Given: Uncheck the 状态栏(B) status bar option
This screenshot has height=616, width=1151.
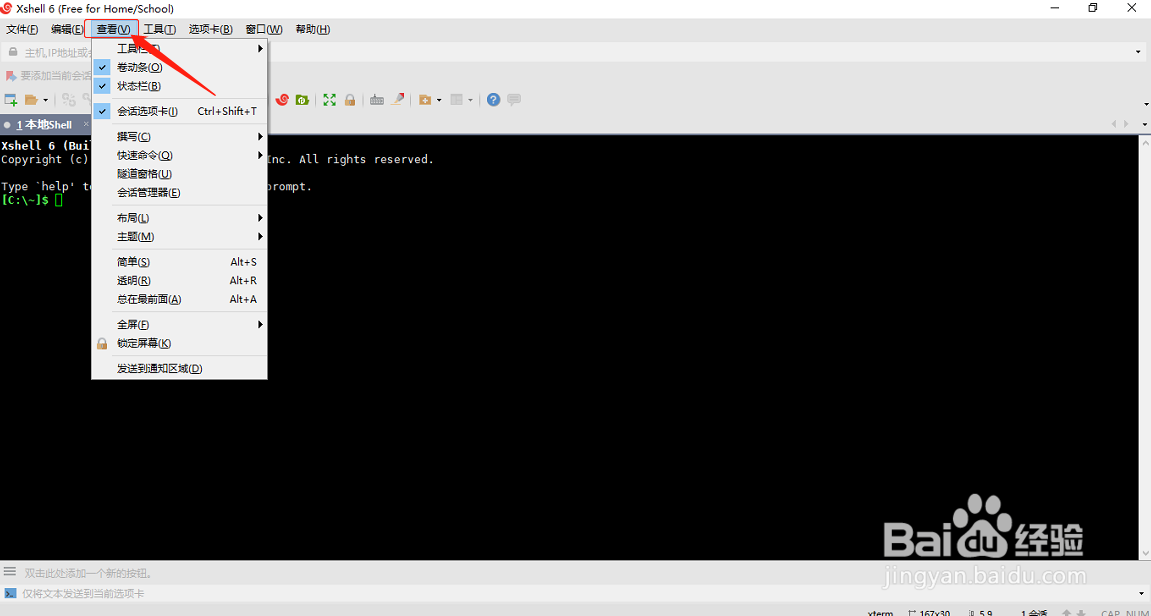Looking at the screenshot, I should tap(179, 86).
